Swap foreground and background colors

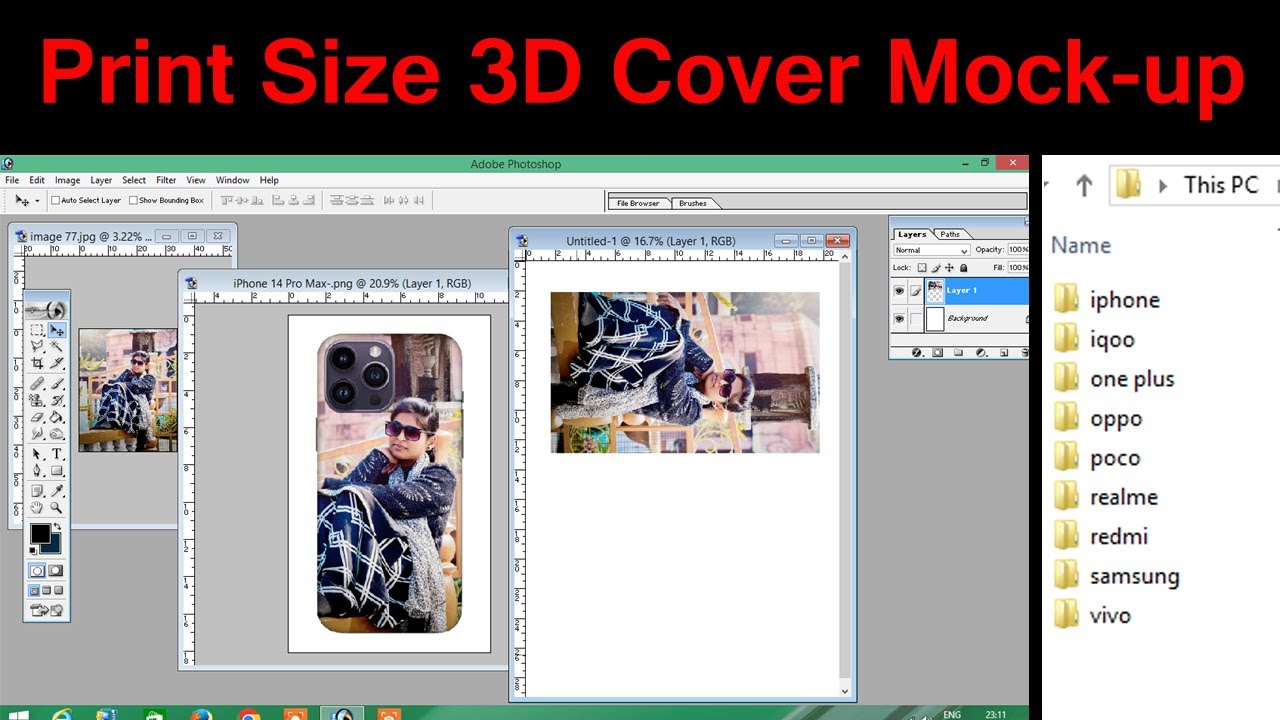[57, 526]
